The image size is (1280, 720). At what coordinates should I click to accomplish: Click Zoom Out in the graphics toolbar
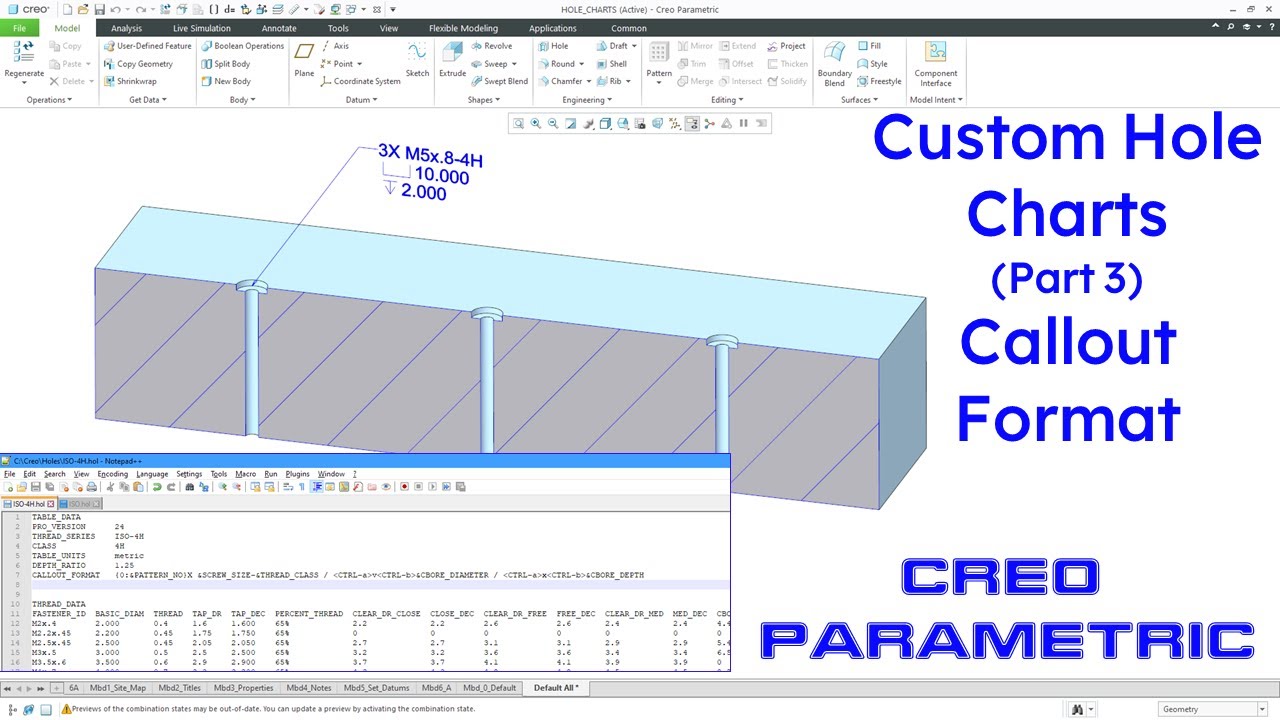[x=553, y=123]
